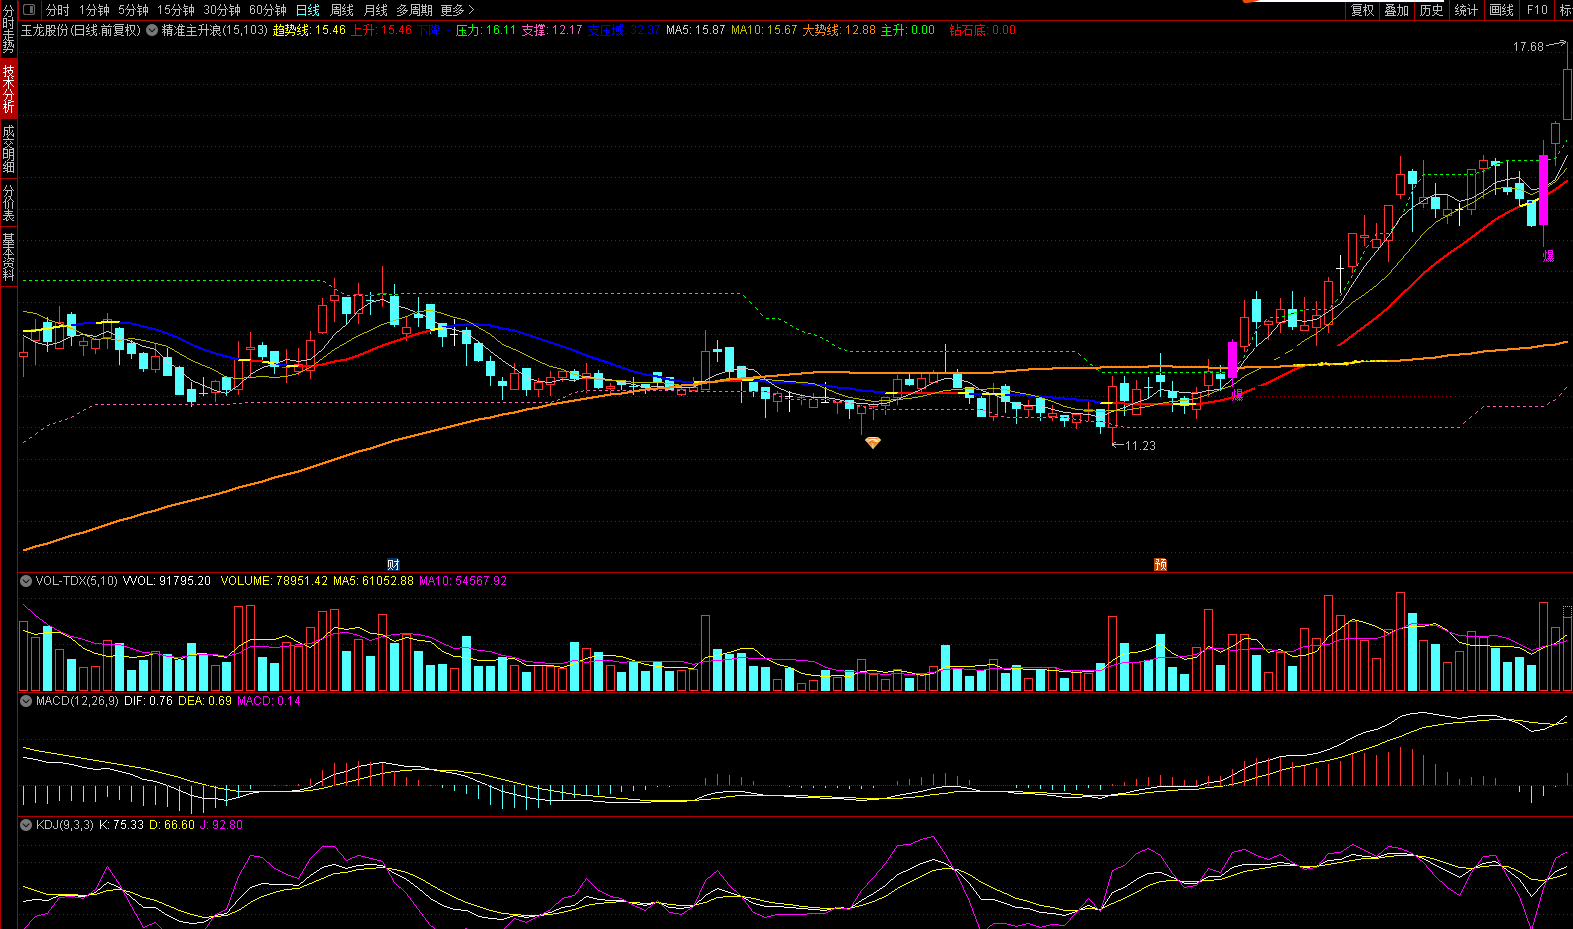Open the 分时走势 sidebar tab

(8, 29)
